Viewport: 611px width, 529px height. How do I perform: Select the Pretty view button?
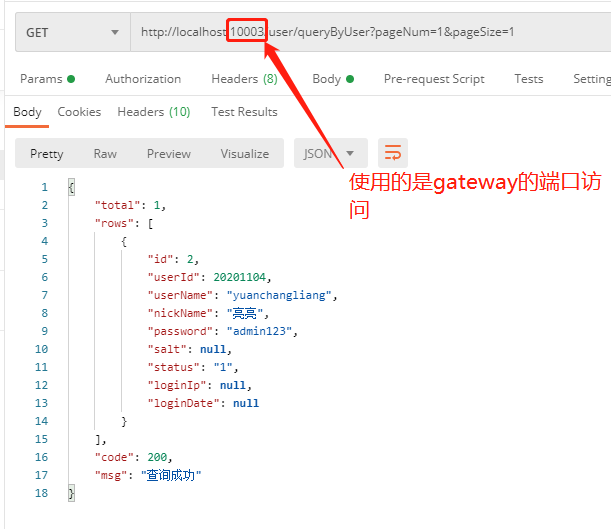pyautogui.click(x=47, y=154)
